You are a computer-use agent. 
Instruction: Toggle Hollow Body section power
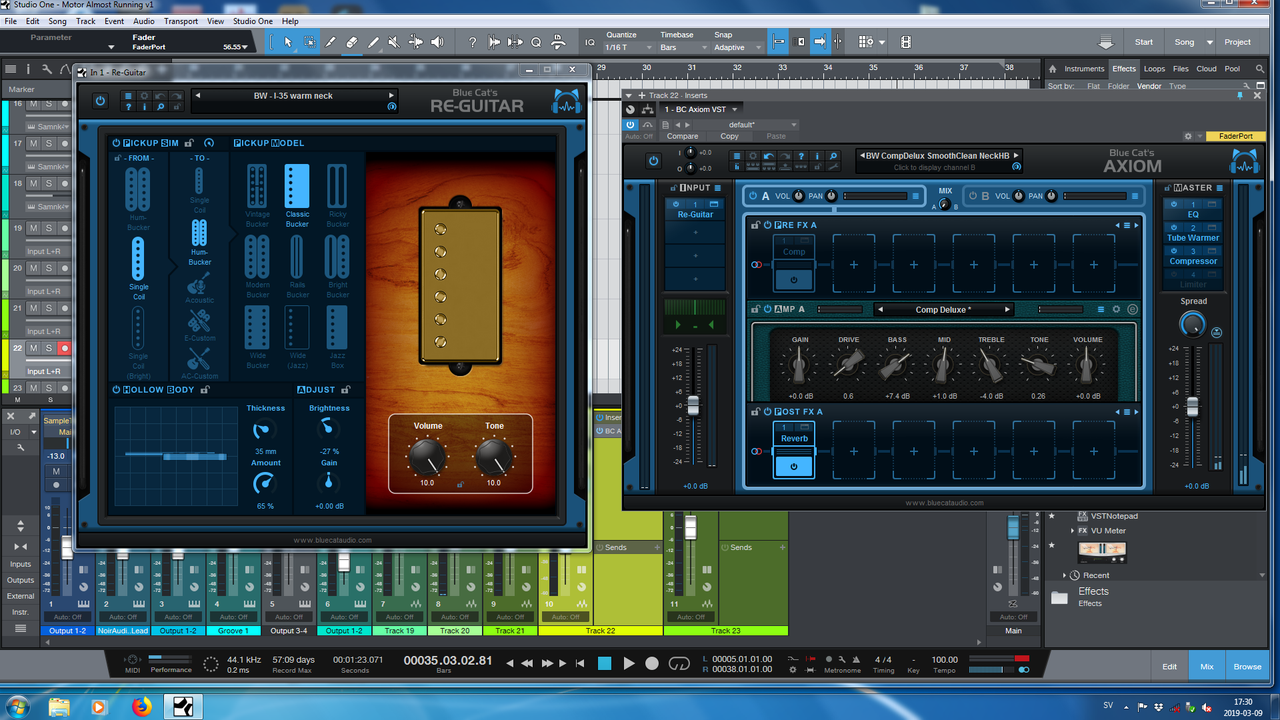coord(117,389)
